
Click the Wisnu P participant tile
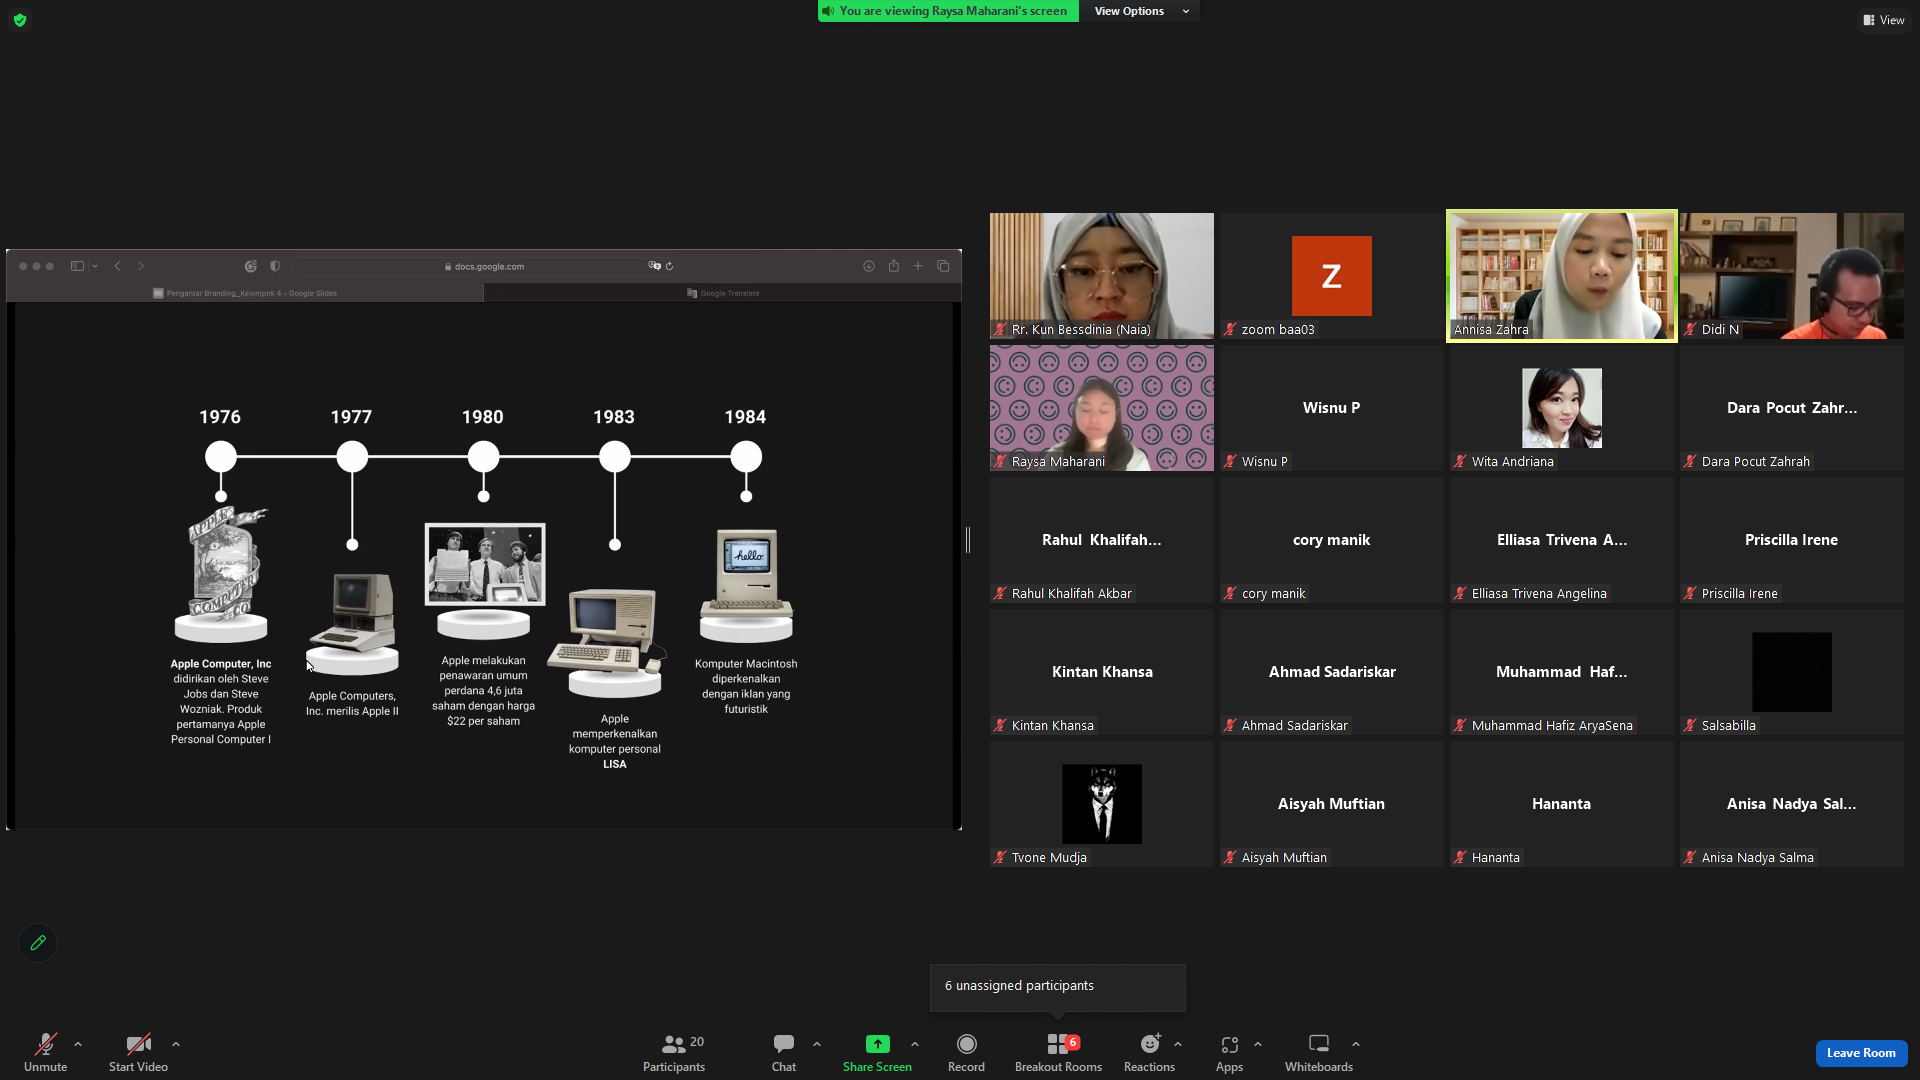(1332, 408)
